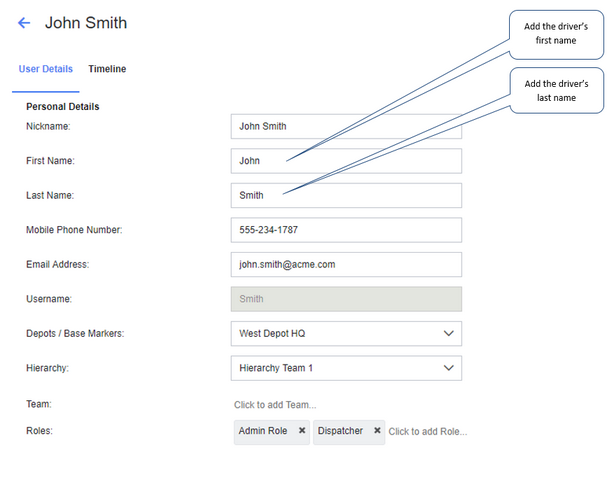
Task: Click the Nickname input field
Action: click(346, 127)
